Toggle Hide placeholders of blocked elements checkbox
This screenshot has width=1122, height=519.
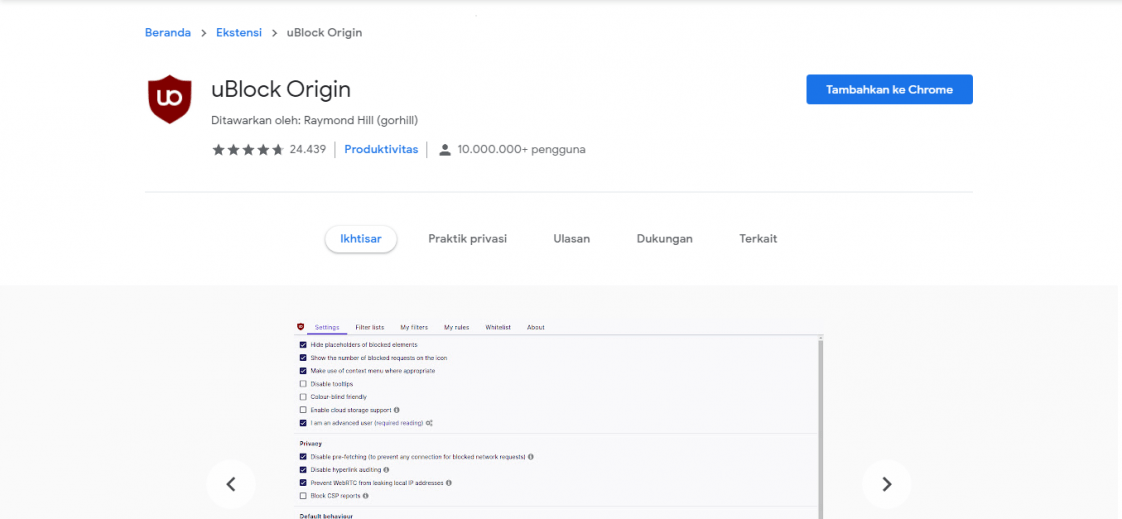coord(303,345)
